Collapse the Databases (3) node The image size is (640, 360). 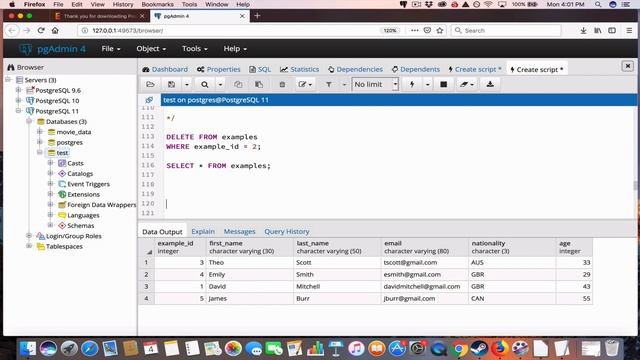[29, 121]
